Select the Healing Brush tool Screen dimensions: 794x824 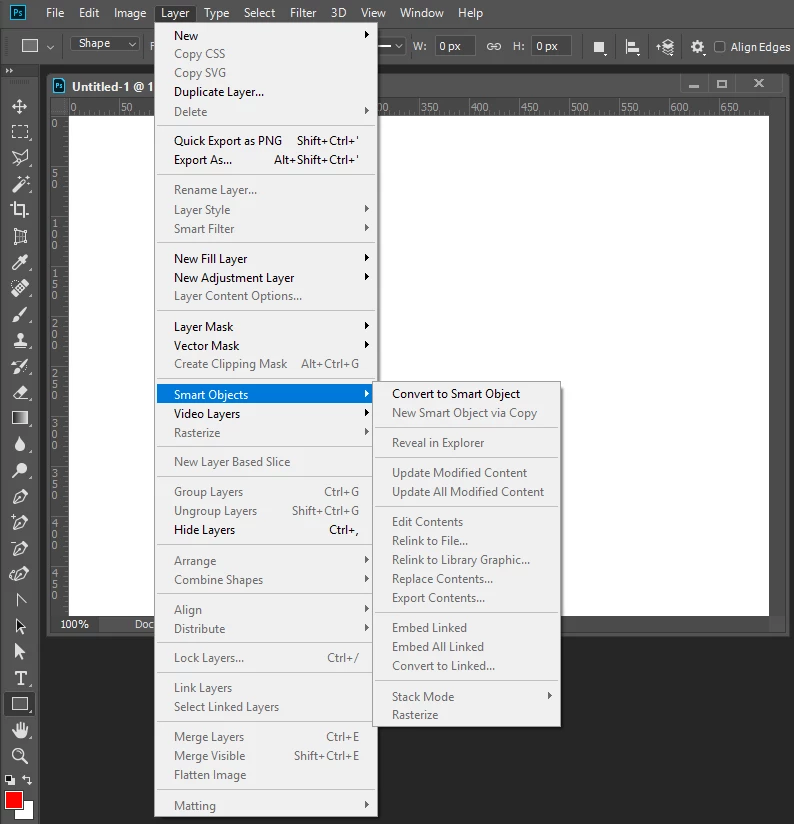click(20, 288)
